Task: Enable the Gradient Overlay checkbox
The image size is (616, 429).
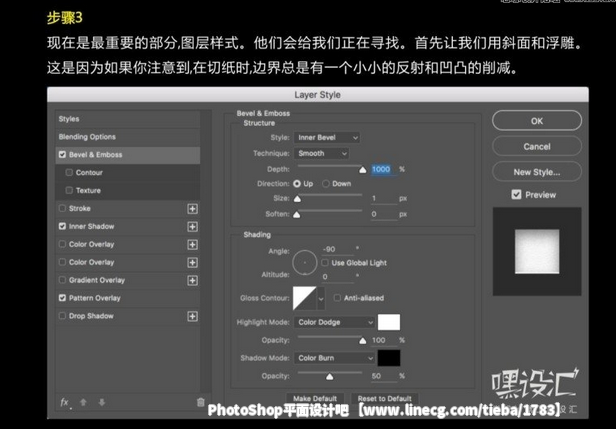Action: (62, 280)
